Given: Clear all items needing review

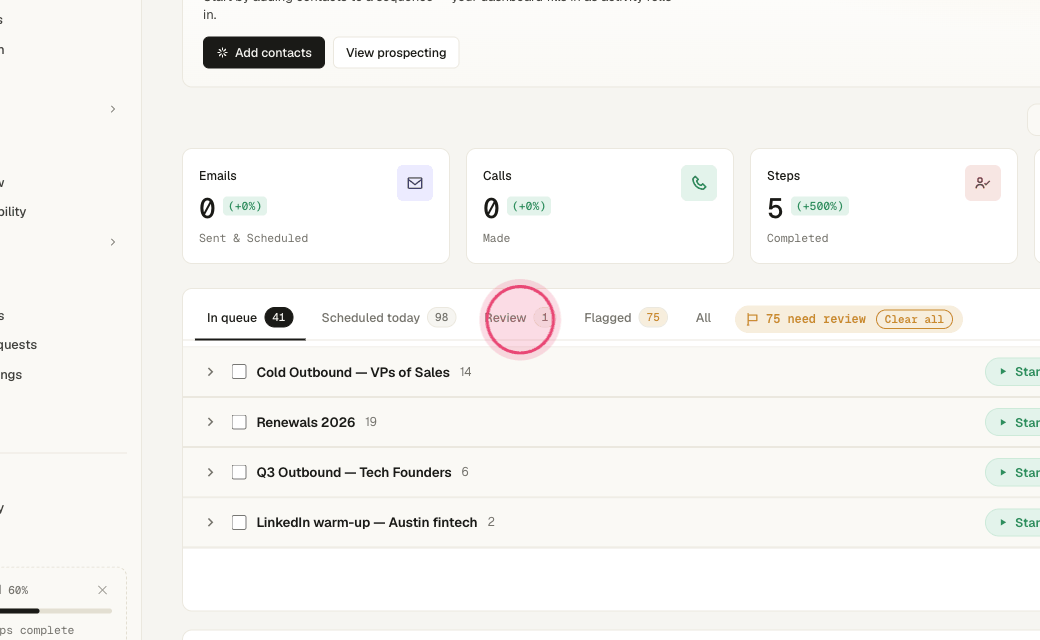Looking at the screenshot, I should pyautogui.click(x=914, y=320).
